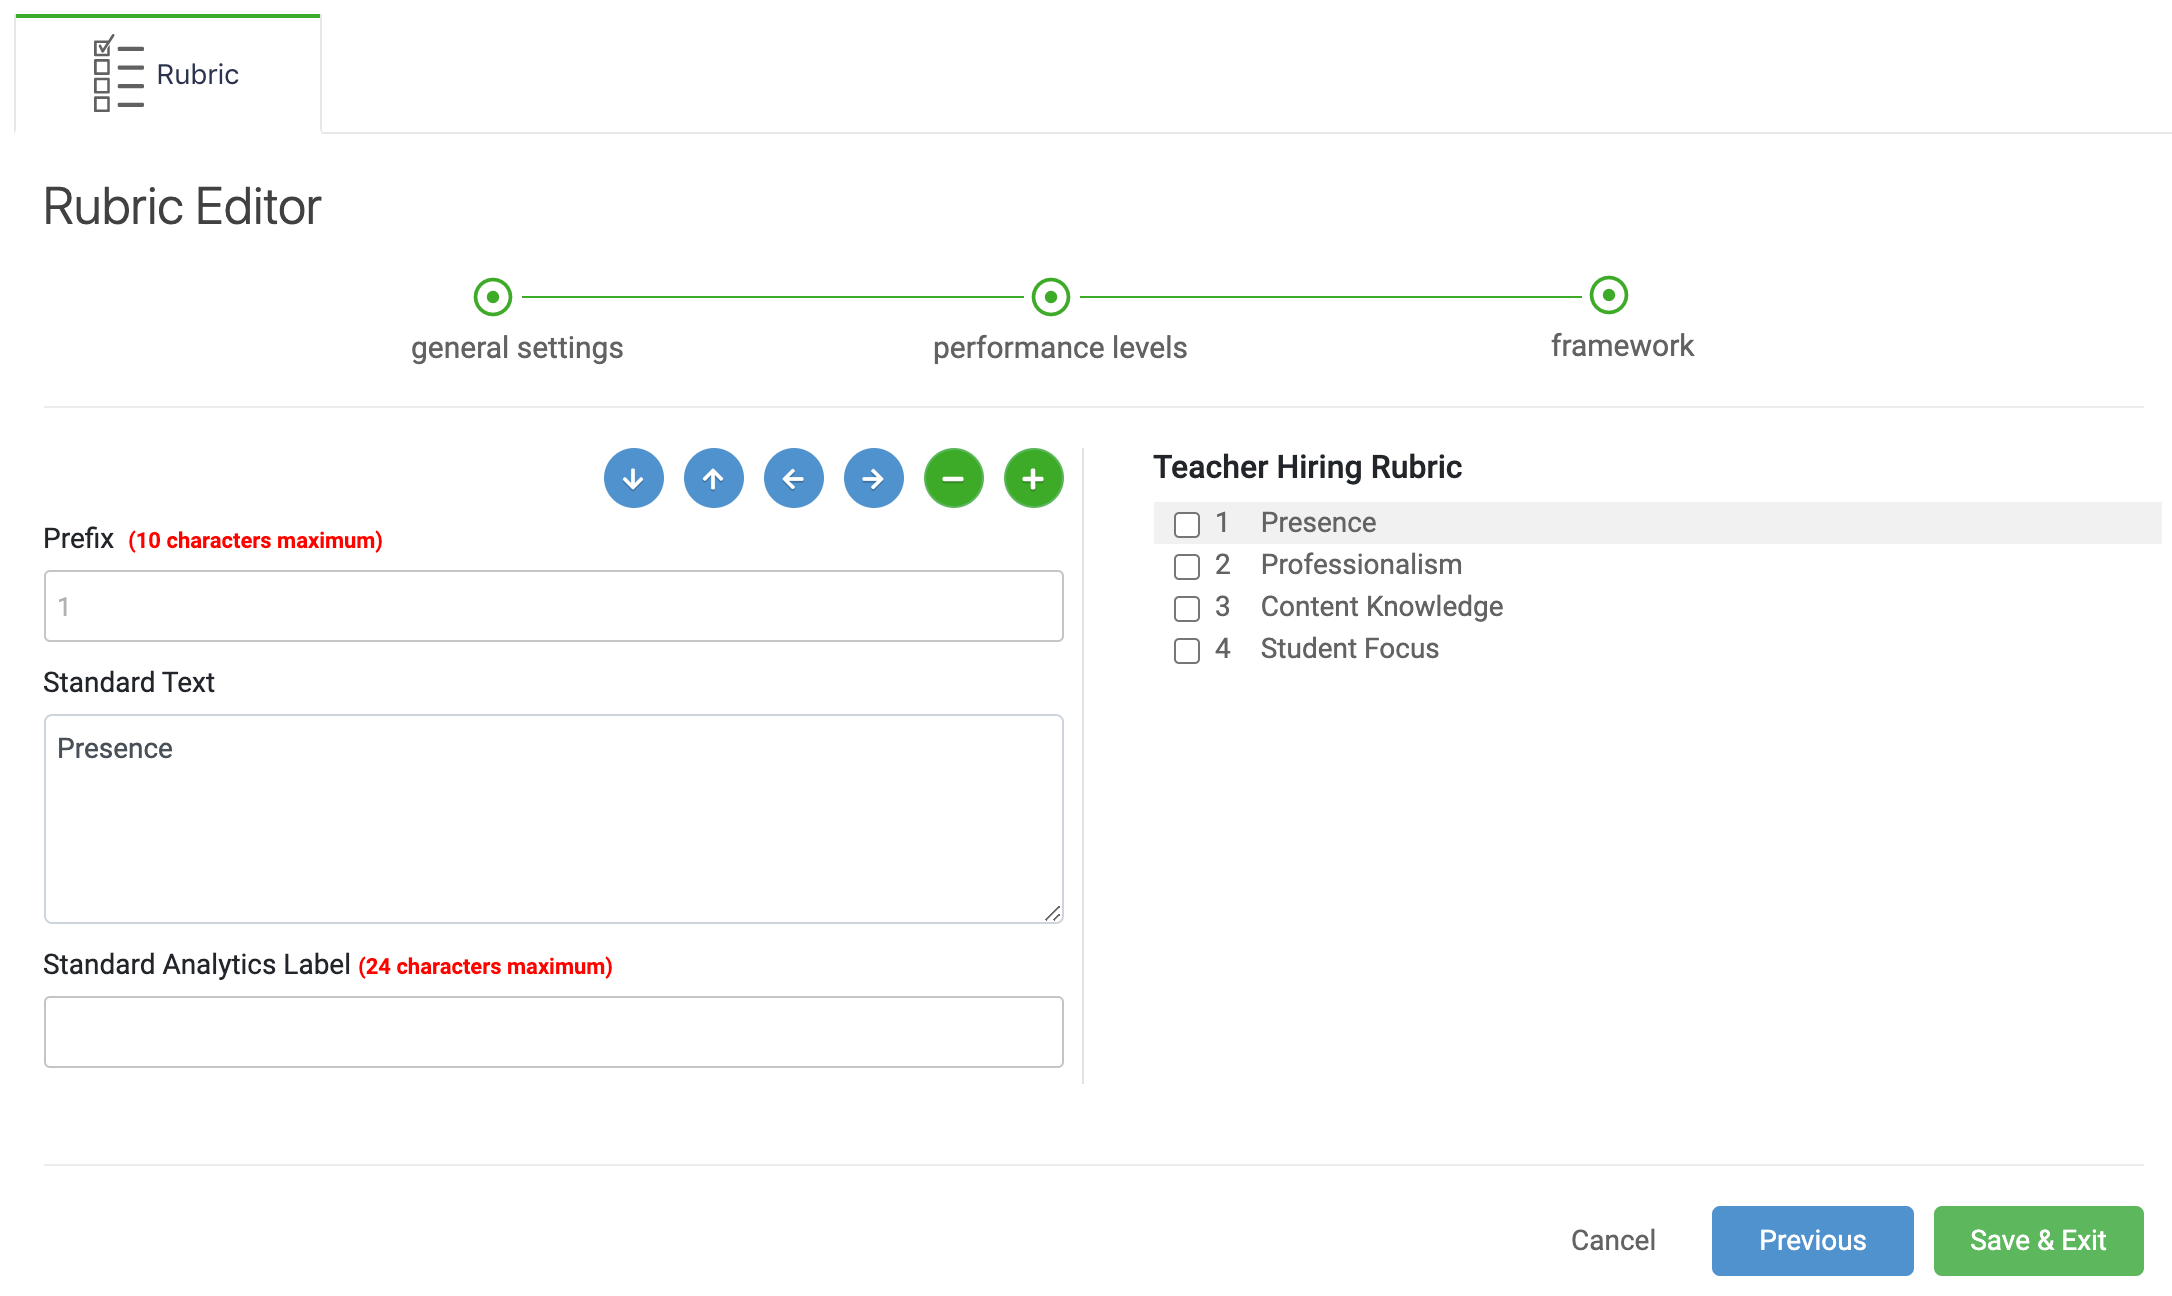
Task: Click the Rubric checklist icon
Action: coord(118,74)
